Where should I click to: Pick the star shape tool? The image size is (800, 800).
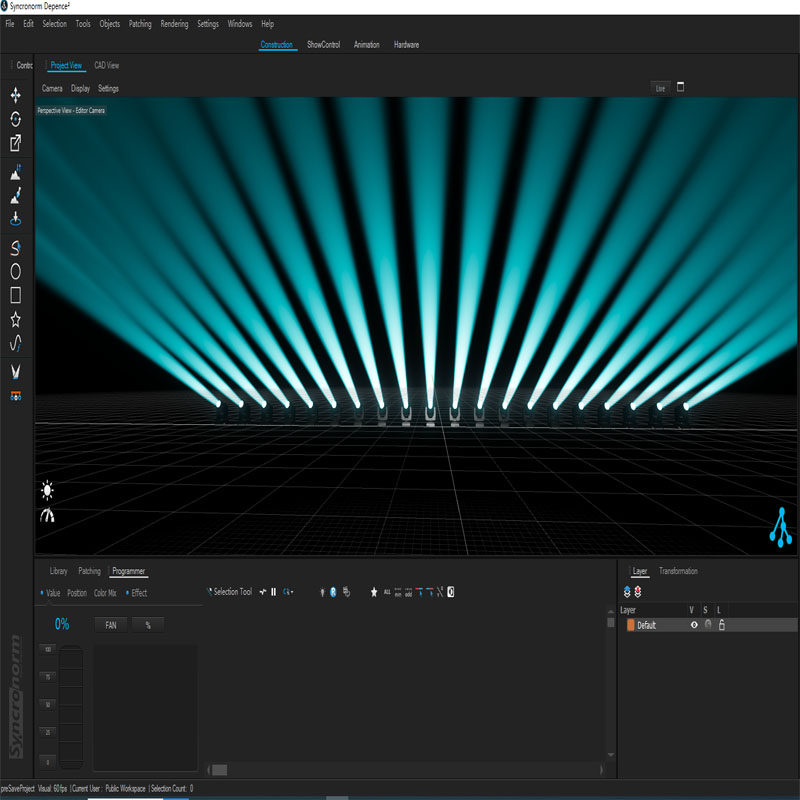16,320
